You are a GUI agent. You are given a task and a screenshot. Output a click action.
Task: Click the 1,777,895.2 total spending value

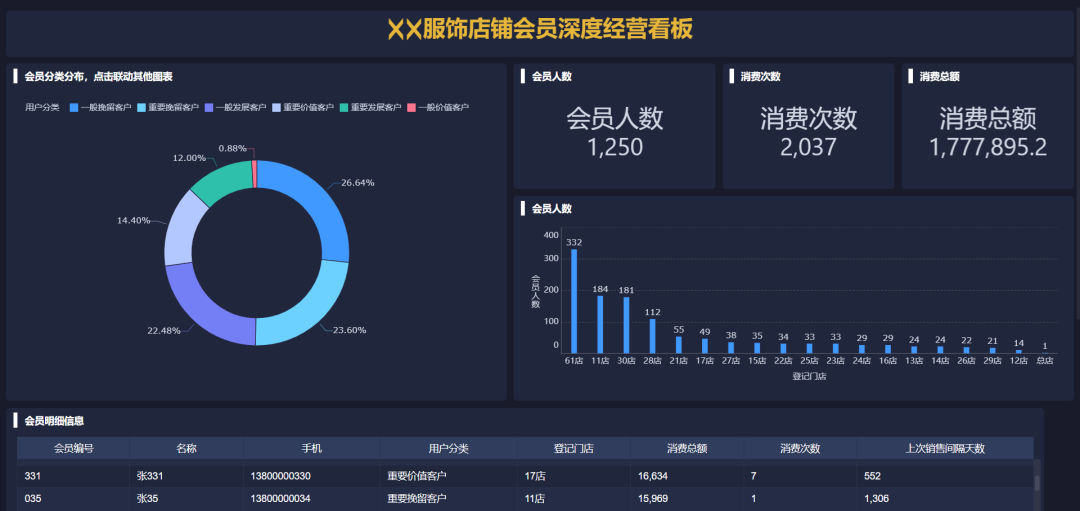click(988, 147)
